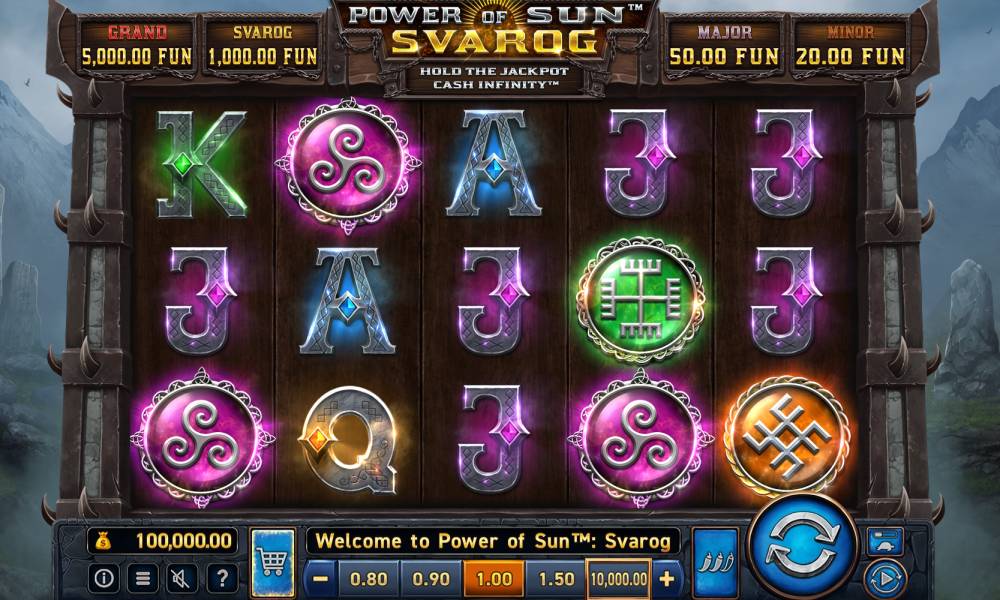
Task: Click the chili peppers volatility icon
Action: [x=715, y=562]
